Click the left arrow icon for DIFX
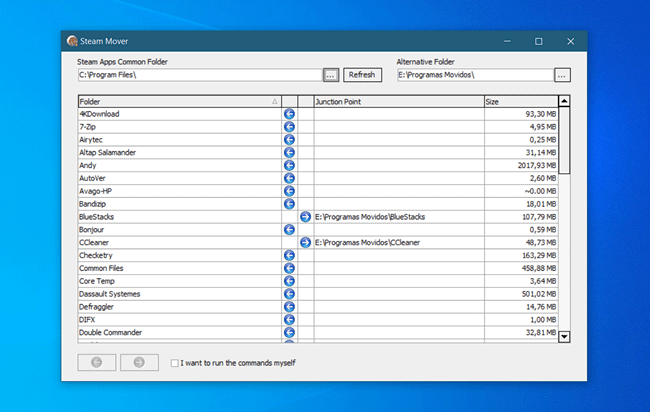 (x=289, y=320)
